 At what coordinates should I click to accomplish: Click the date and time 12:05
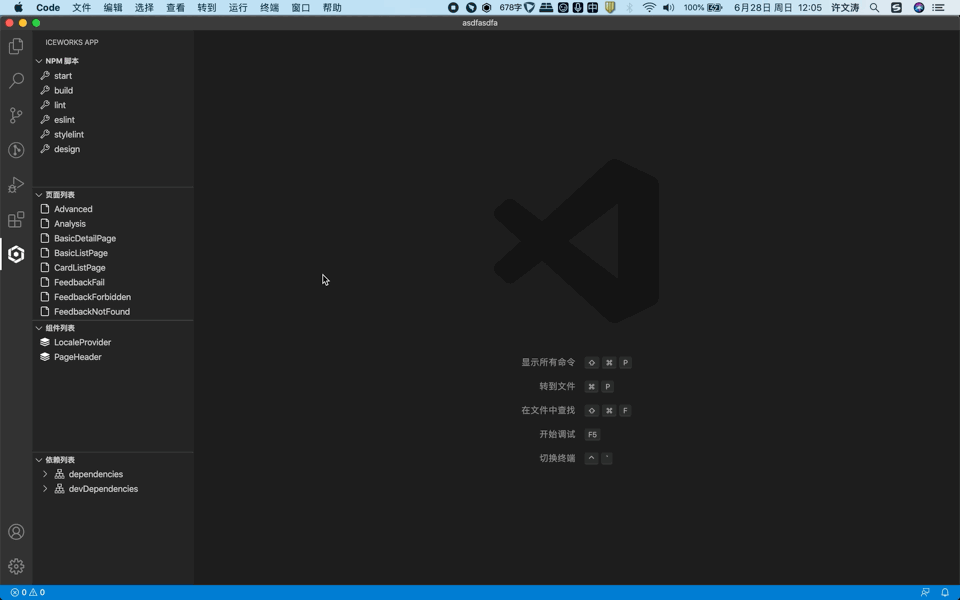[x=778, y=8]
